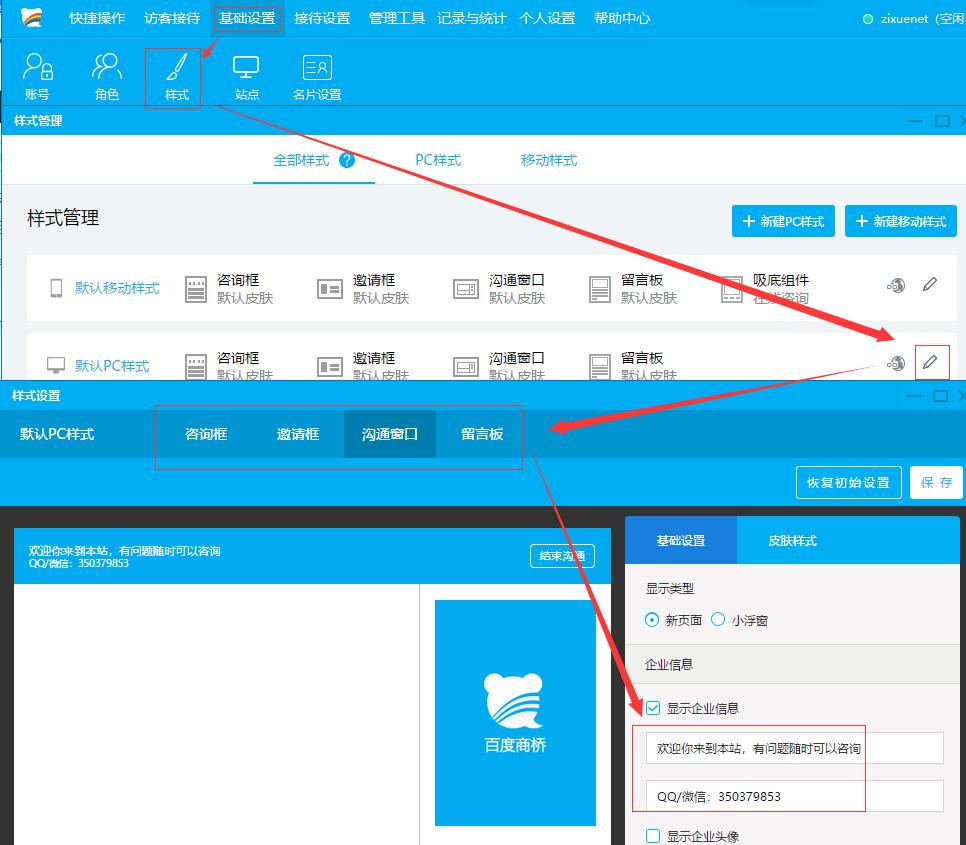This screenshot has width=966, height=845.
Task: Open 管理工具 menu
Action: [x=397, y=18]
